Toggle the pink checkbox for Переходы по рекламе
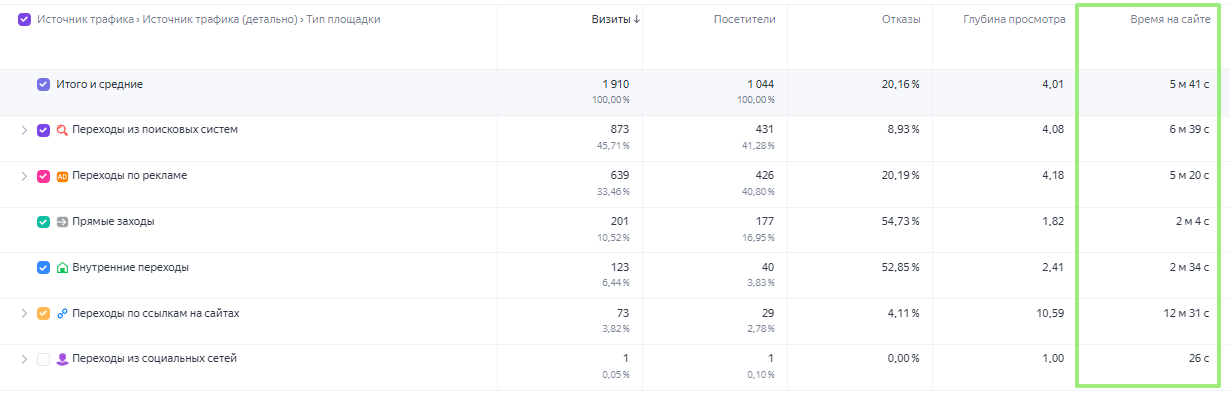1230x395 pixels. tap(43, 176)
